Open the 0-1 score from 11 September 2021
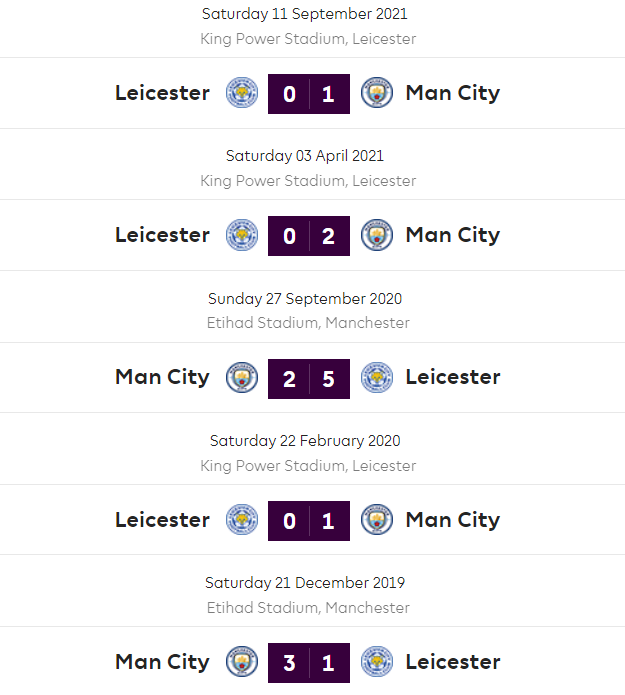625x695 pixels. coord(309,94)
